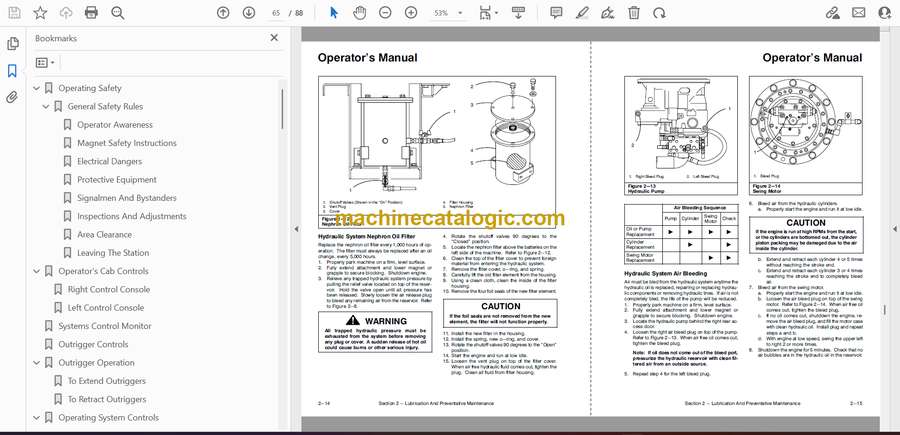Go to To Retract Outriggers bookmark
Image resolution: width=900 pixels, height=435 pixels.
pos(107,399)
